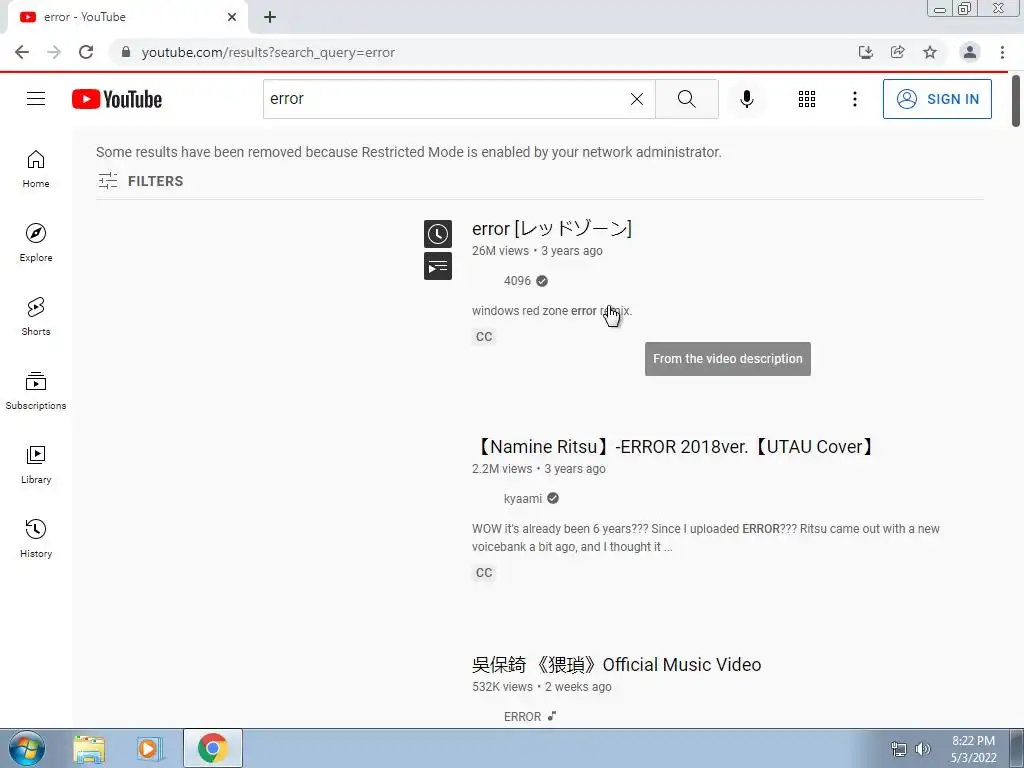This screenshot has height=768, width=1024.
Task: Click the CC badge under Namine Ritsu video
Action: point(484,573)
